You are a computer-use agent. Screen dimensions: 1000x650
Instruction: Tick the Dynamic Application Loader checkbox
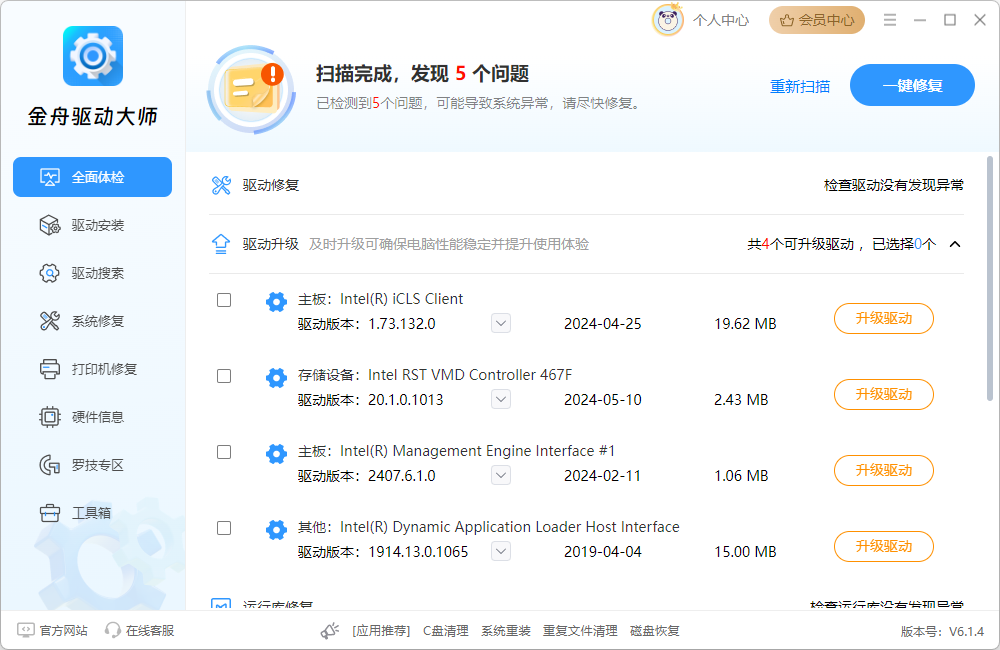click(224, 528)
